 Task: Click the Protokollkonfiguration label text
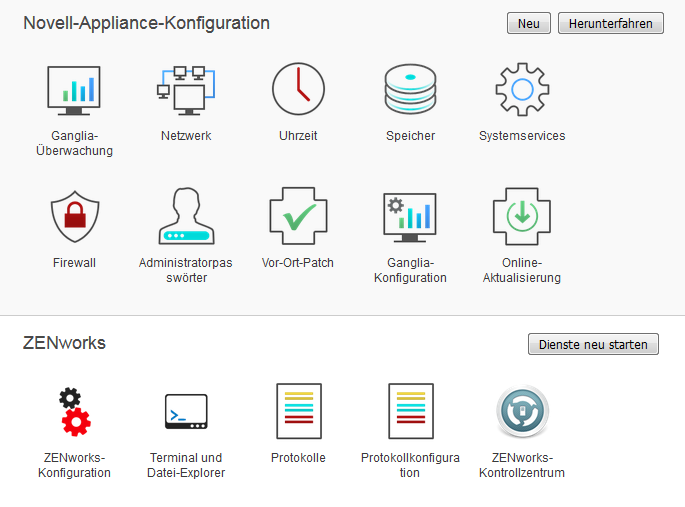click(x=410, y=465)
